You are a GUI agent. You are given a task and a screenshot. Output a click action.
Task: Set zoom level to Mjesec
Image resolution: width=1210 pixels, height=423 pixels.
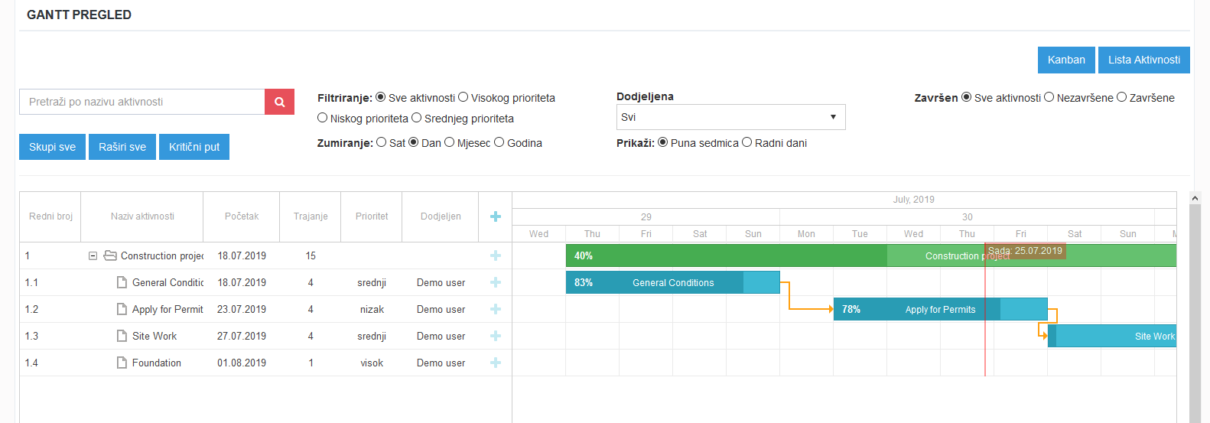pos(450,143)
